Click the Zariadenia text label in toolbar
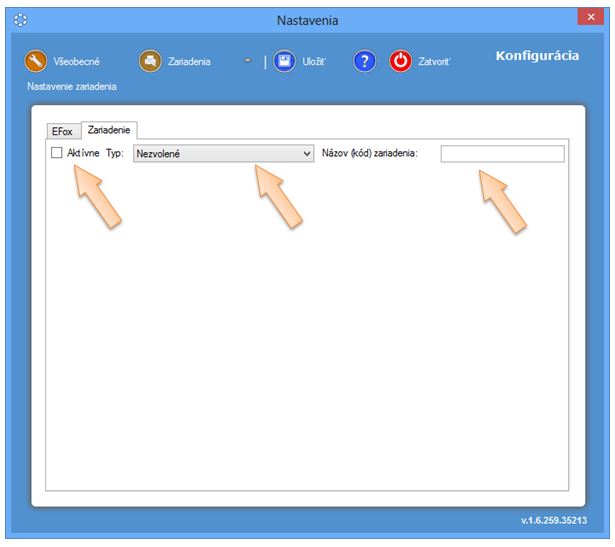This screenshot has height=547, width=615. [x=190, y=62]
